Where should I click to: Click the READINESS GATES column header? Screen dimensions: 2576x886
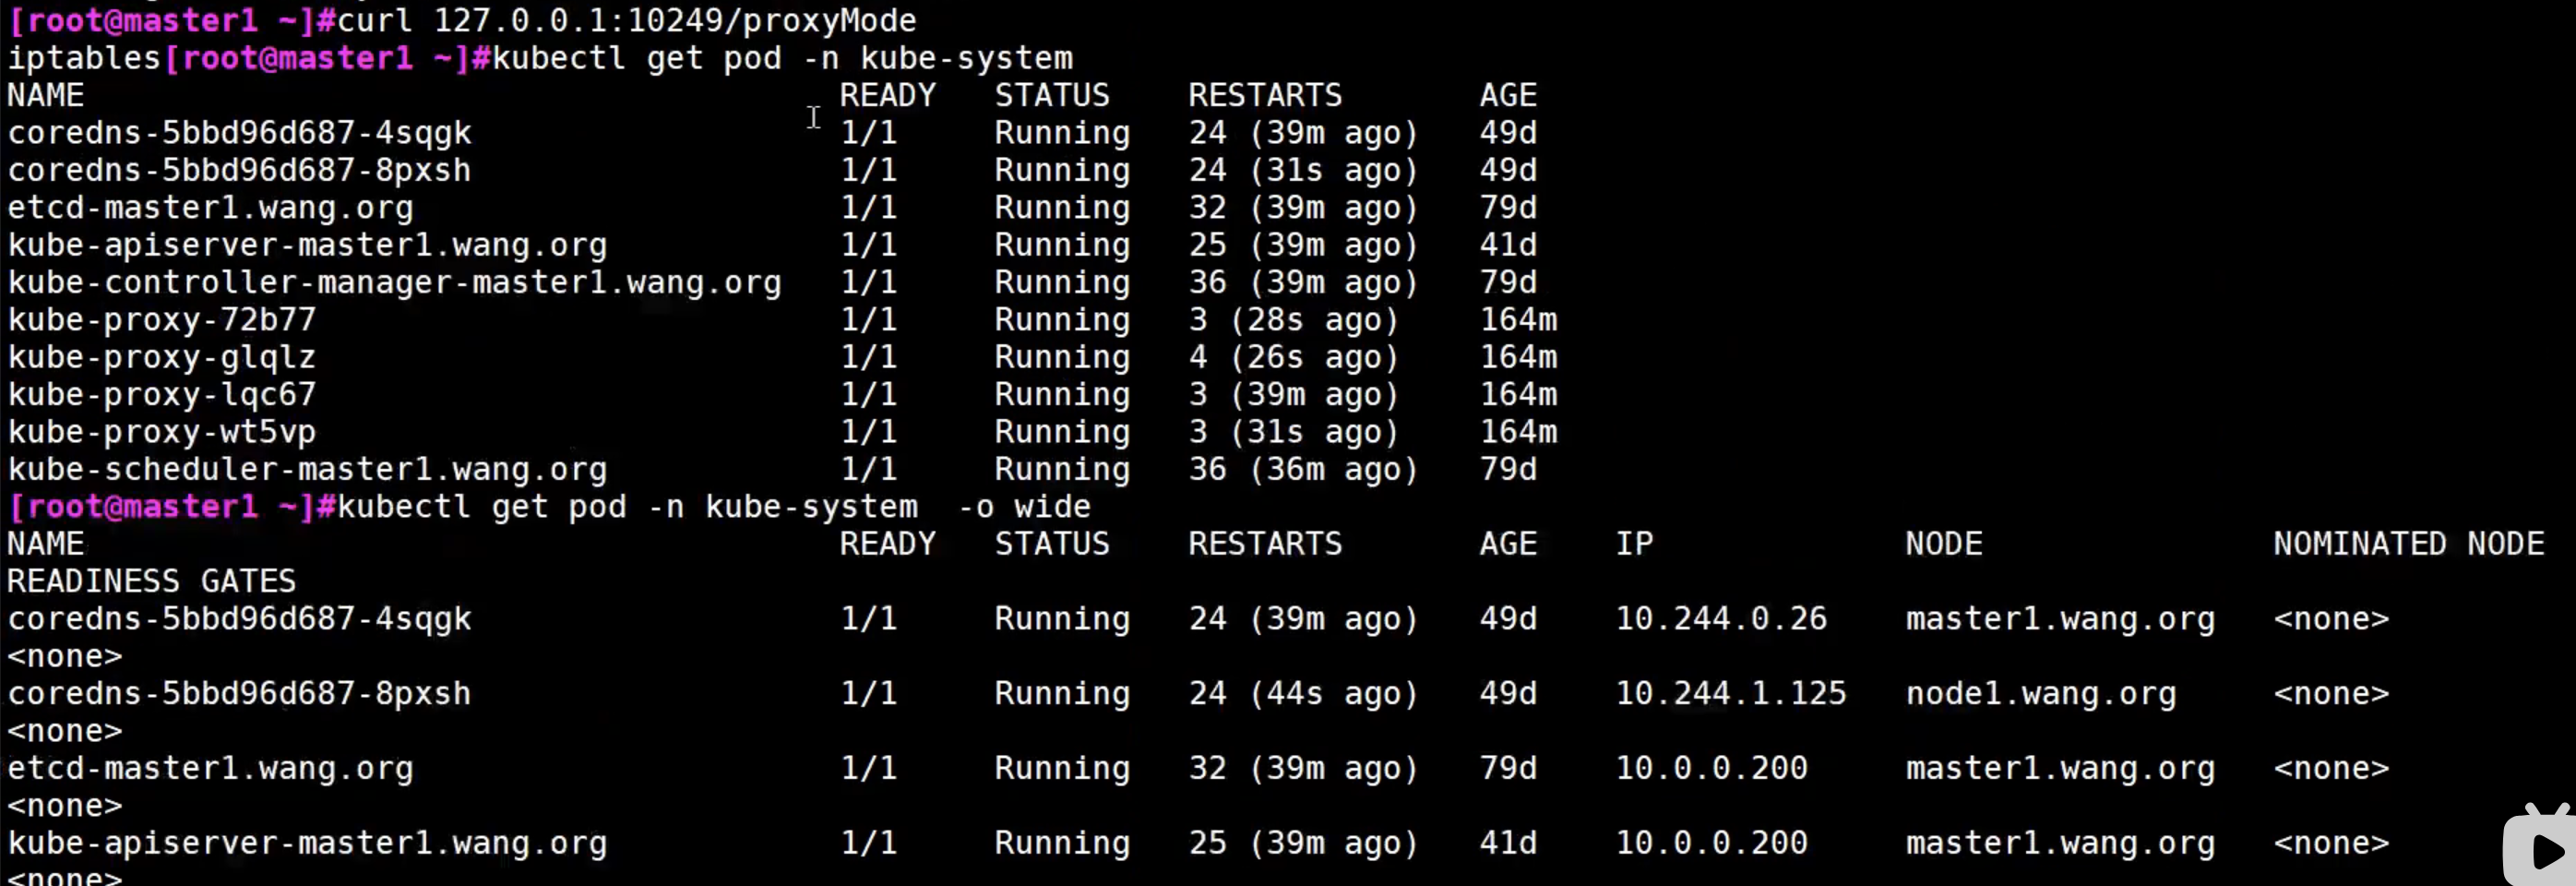[152, 581]
